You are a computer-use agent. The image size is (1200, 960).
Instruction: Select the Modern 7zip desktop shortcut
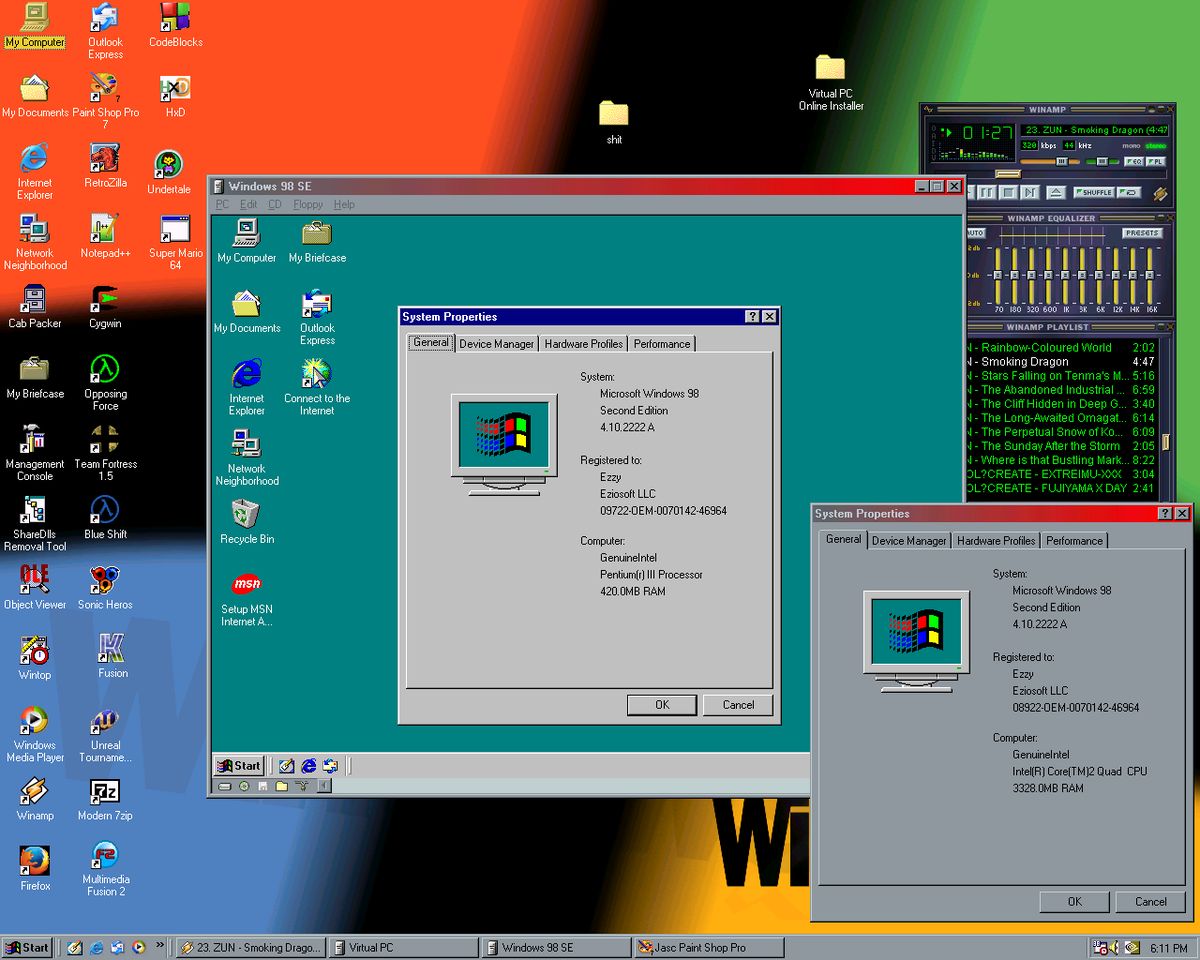(x=105, y=793)
